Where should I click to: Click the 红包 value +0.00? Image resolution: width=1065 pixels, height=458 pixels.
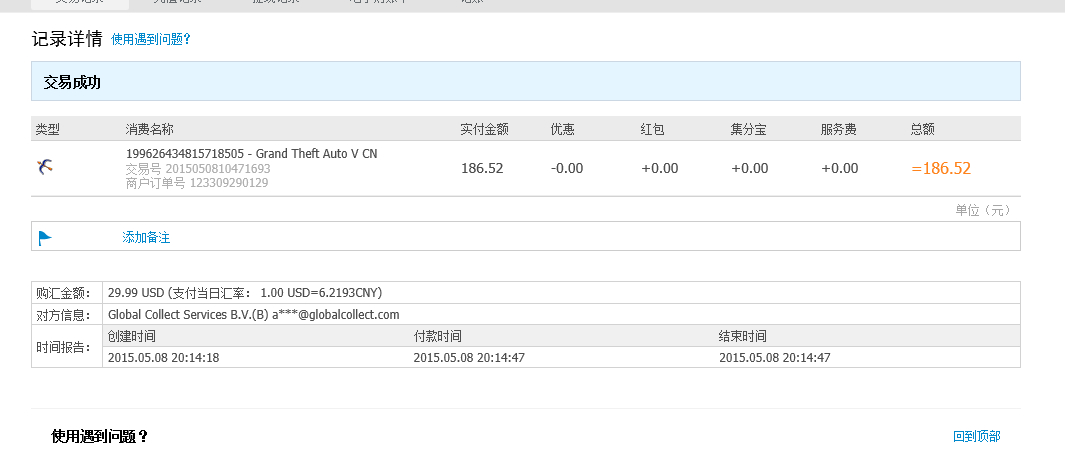(660, 168)
